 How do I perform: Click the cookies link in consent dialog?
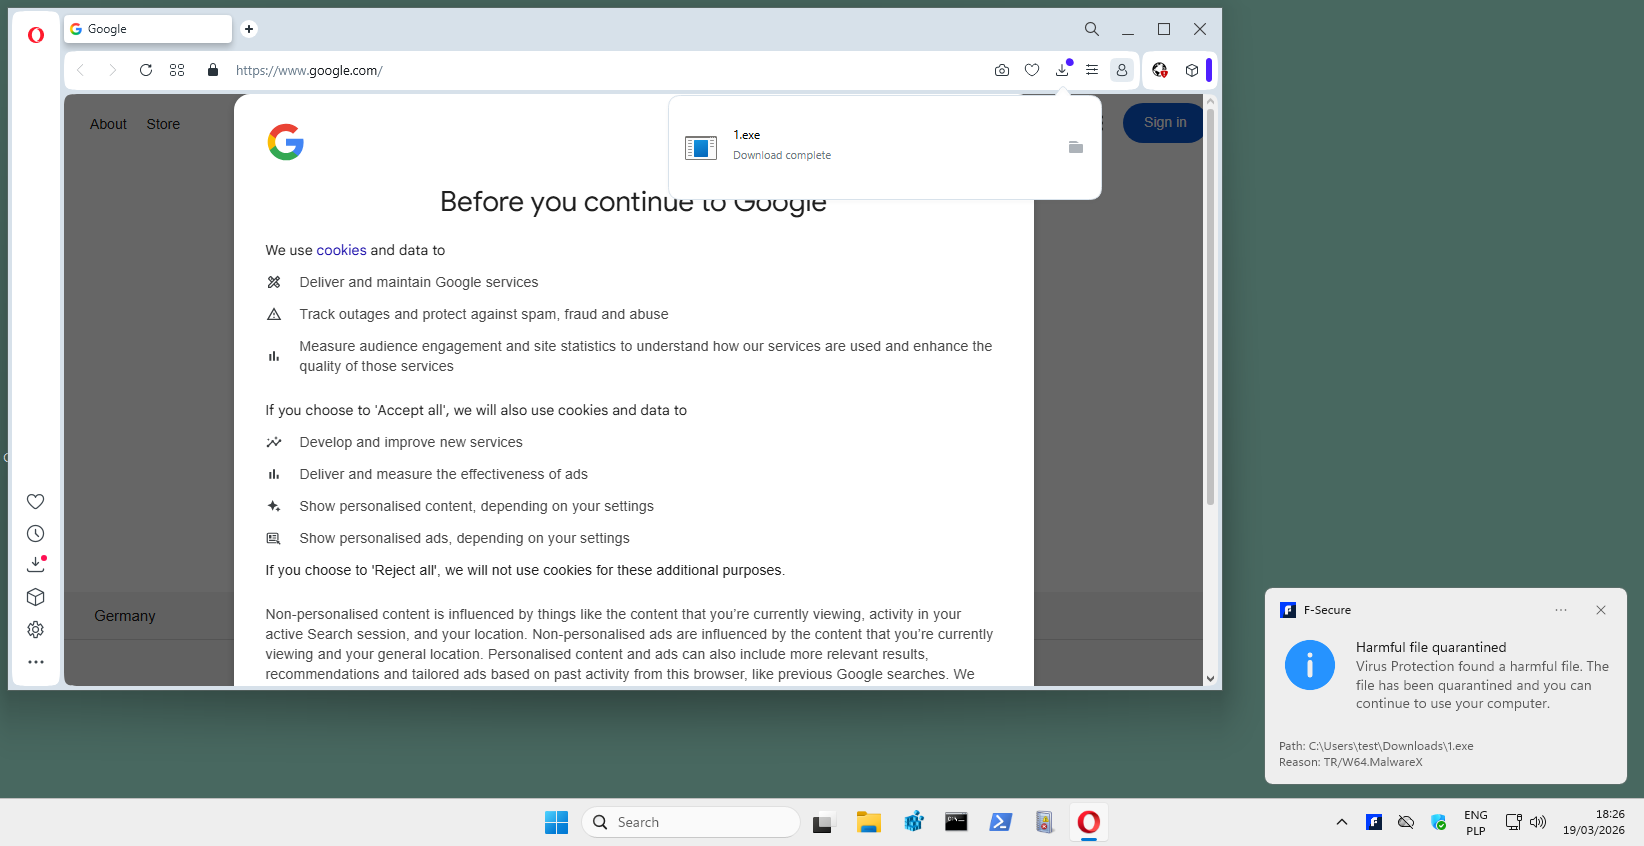[341, 250]
